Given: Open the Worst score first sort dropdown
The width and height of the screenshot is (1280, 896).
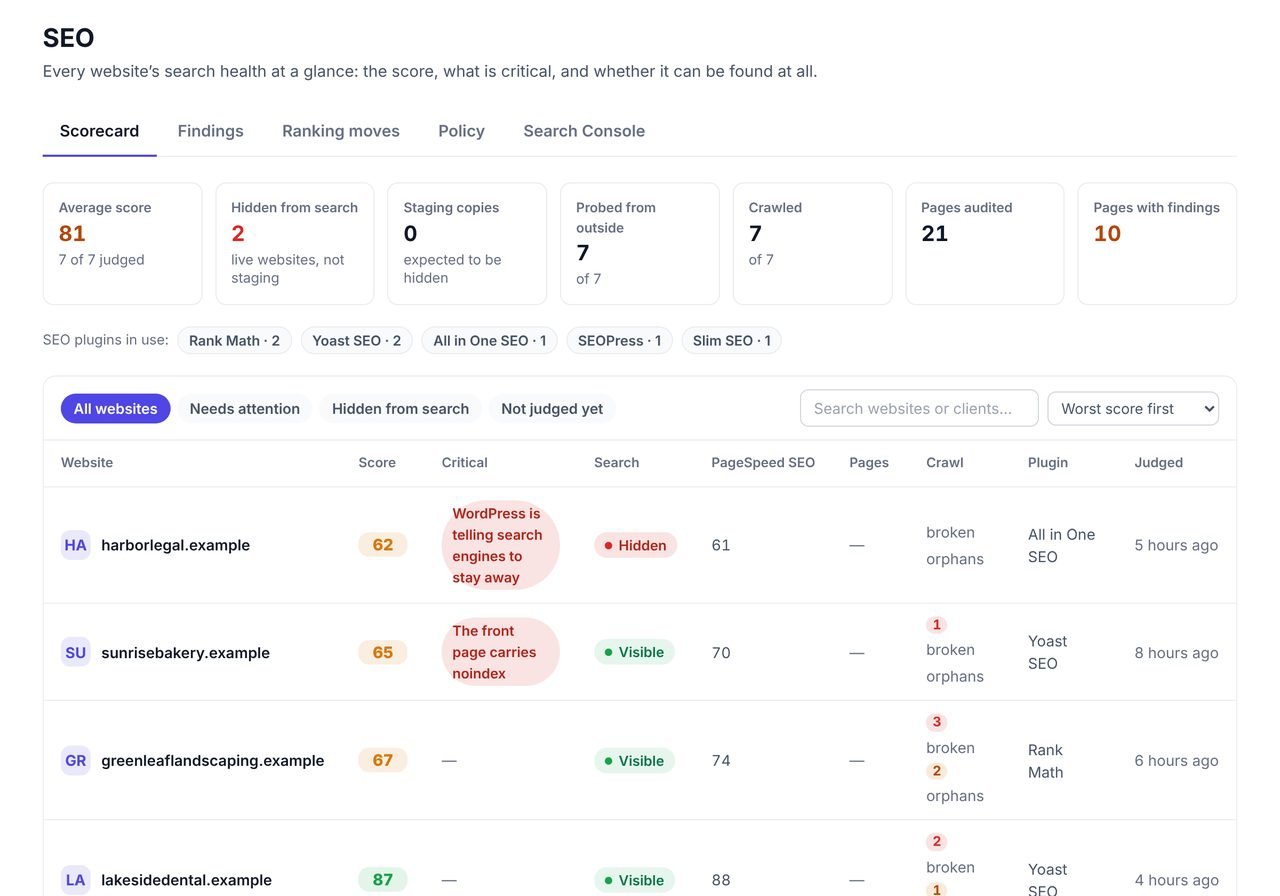Looking at the screenshot, I should coord(1133,408).
